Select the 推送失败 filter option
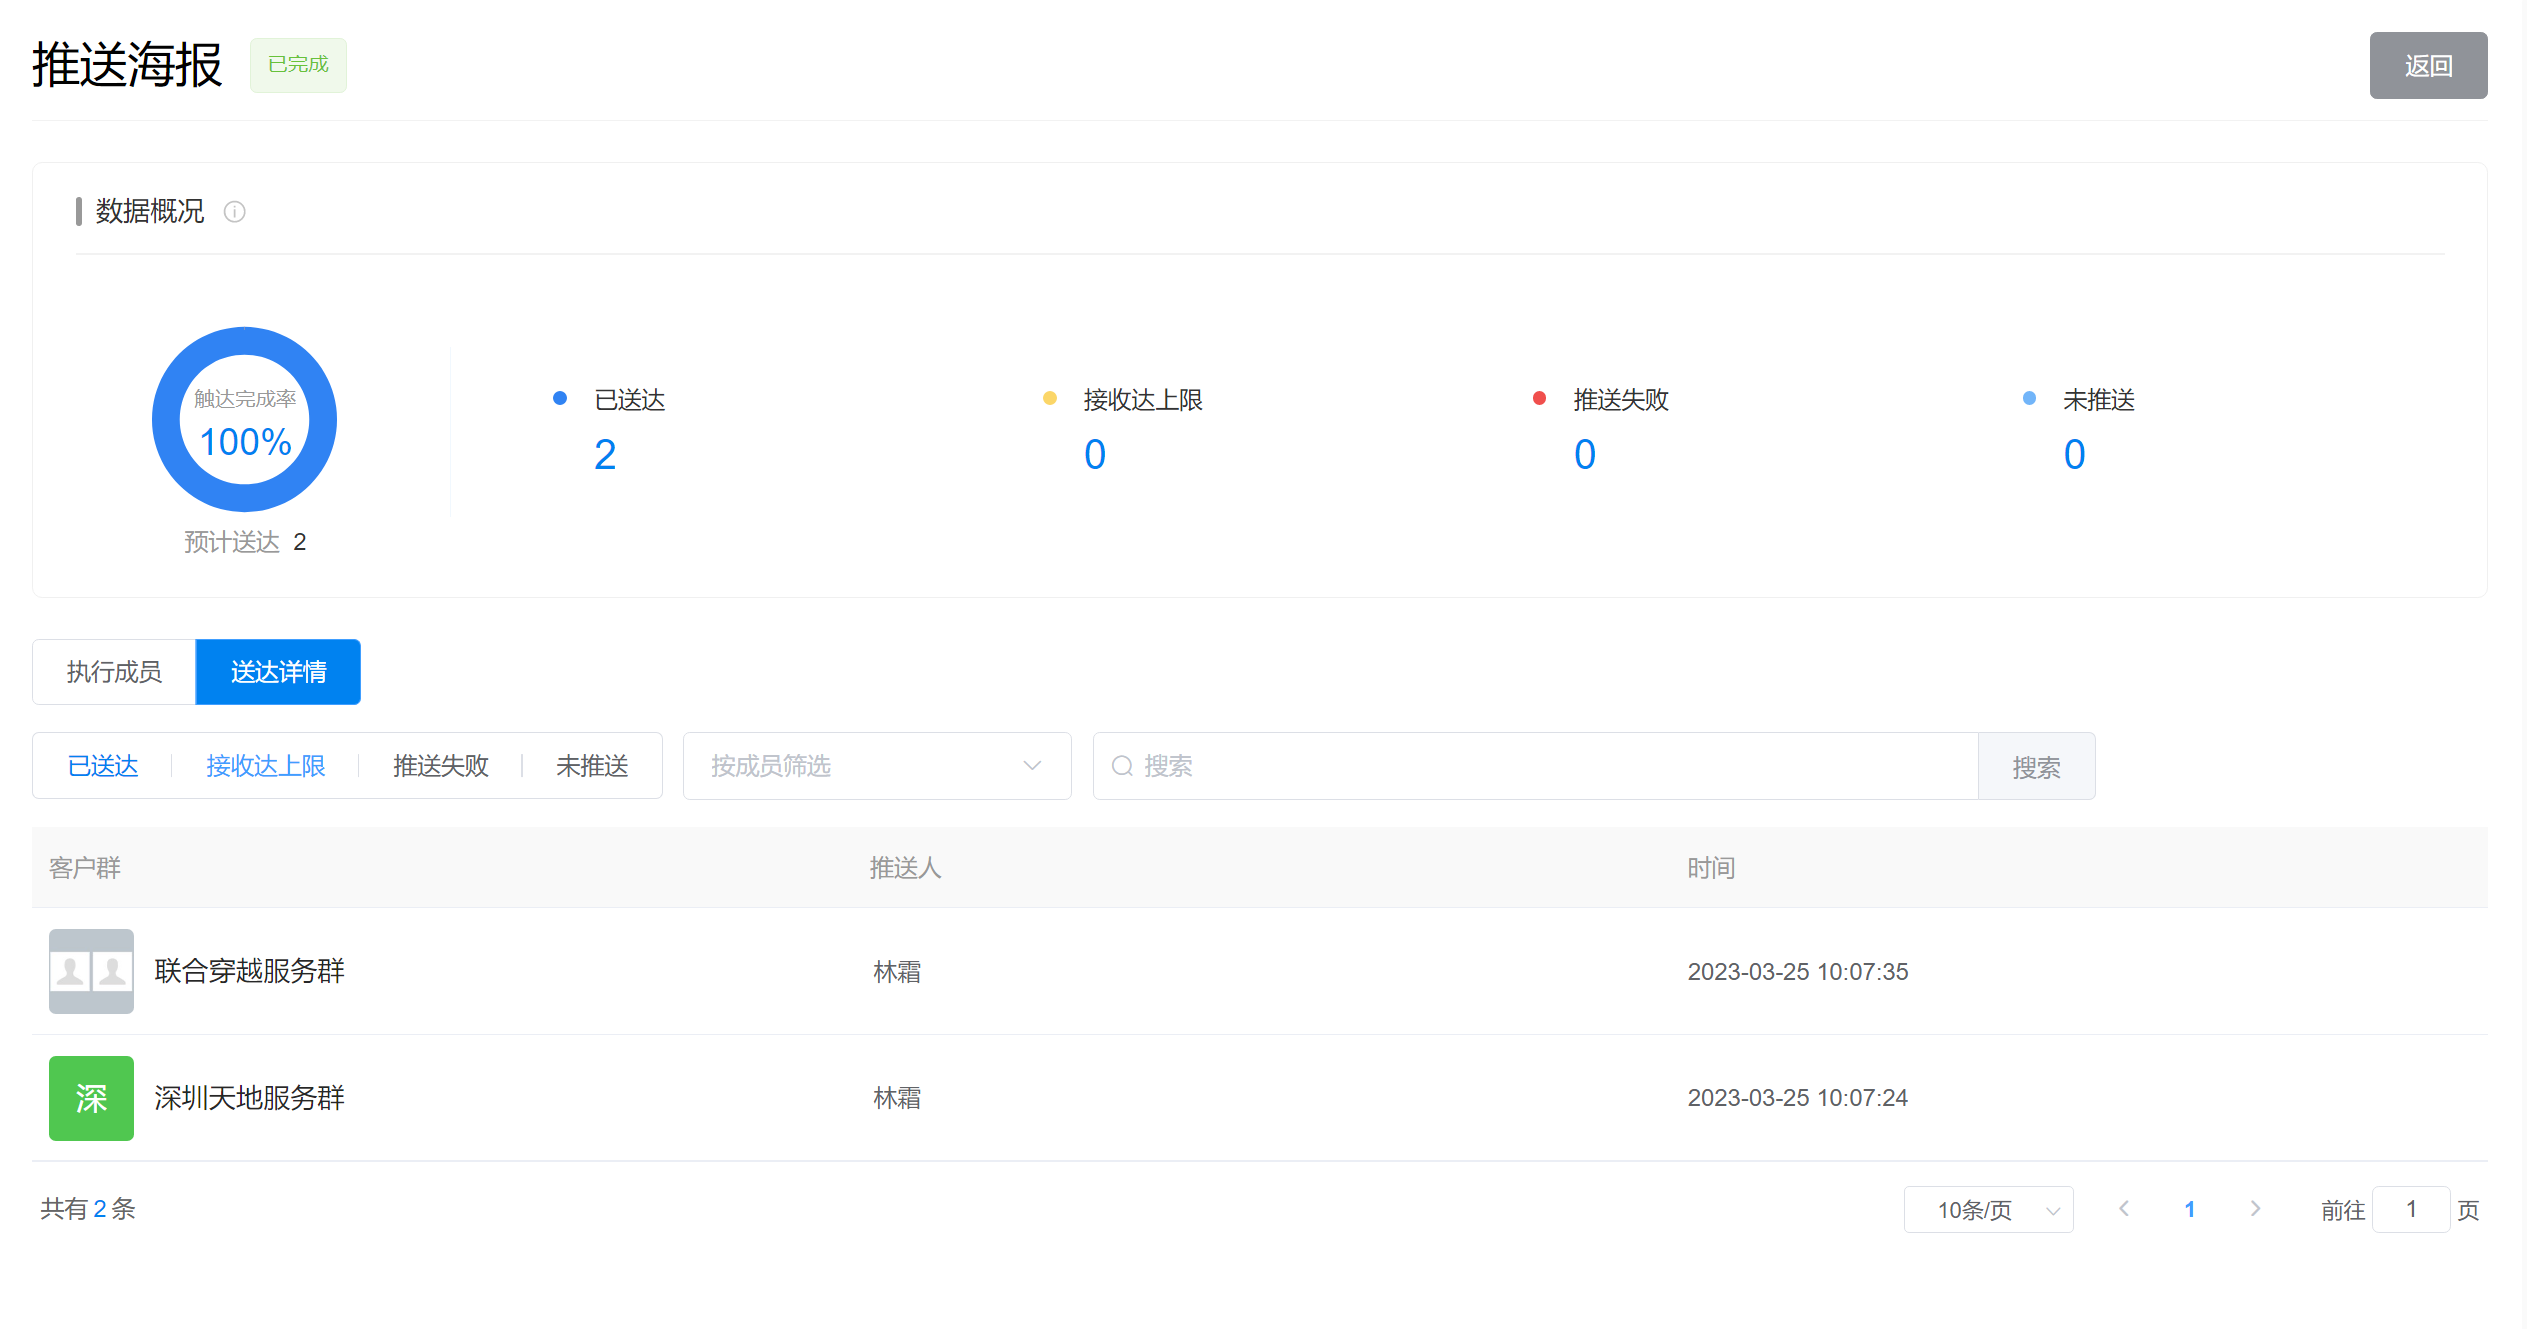The width and height of the screenshot is (2527, 1329). point(440,766)
